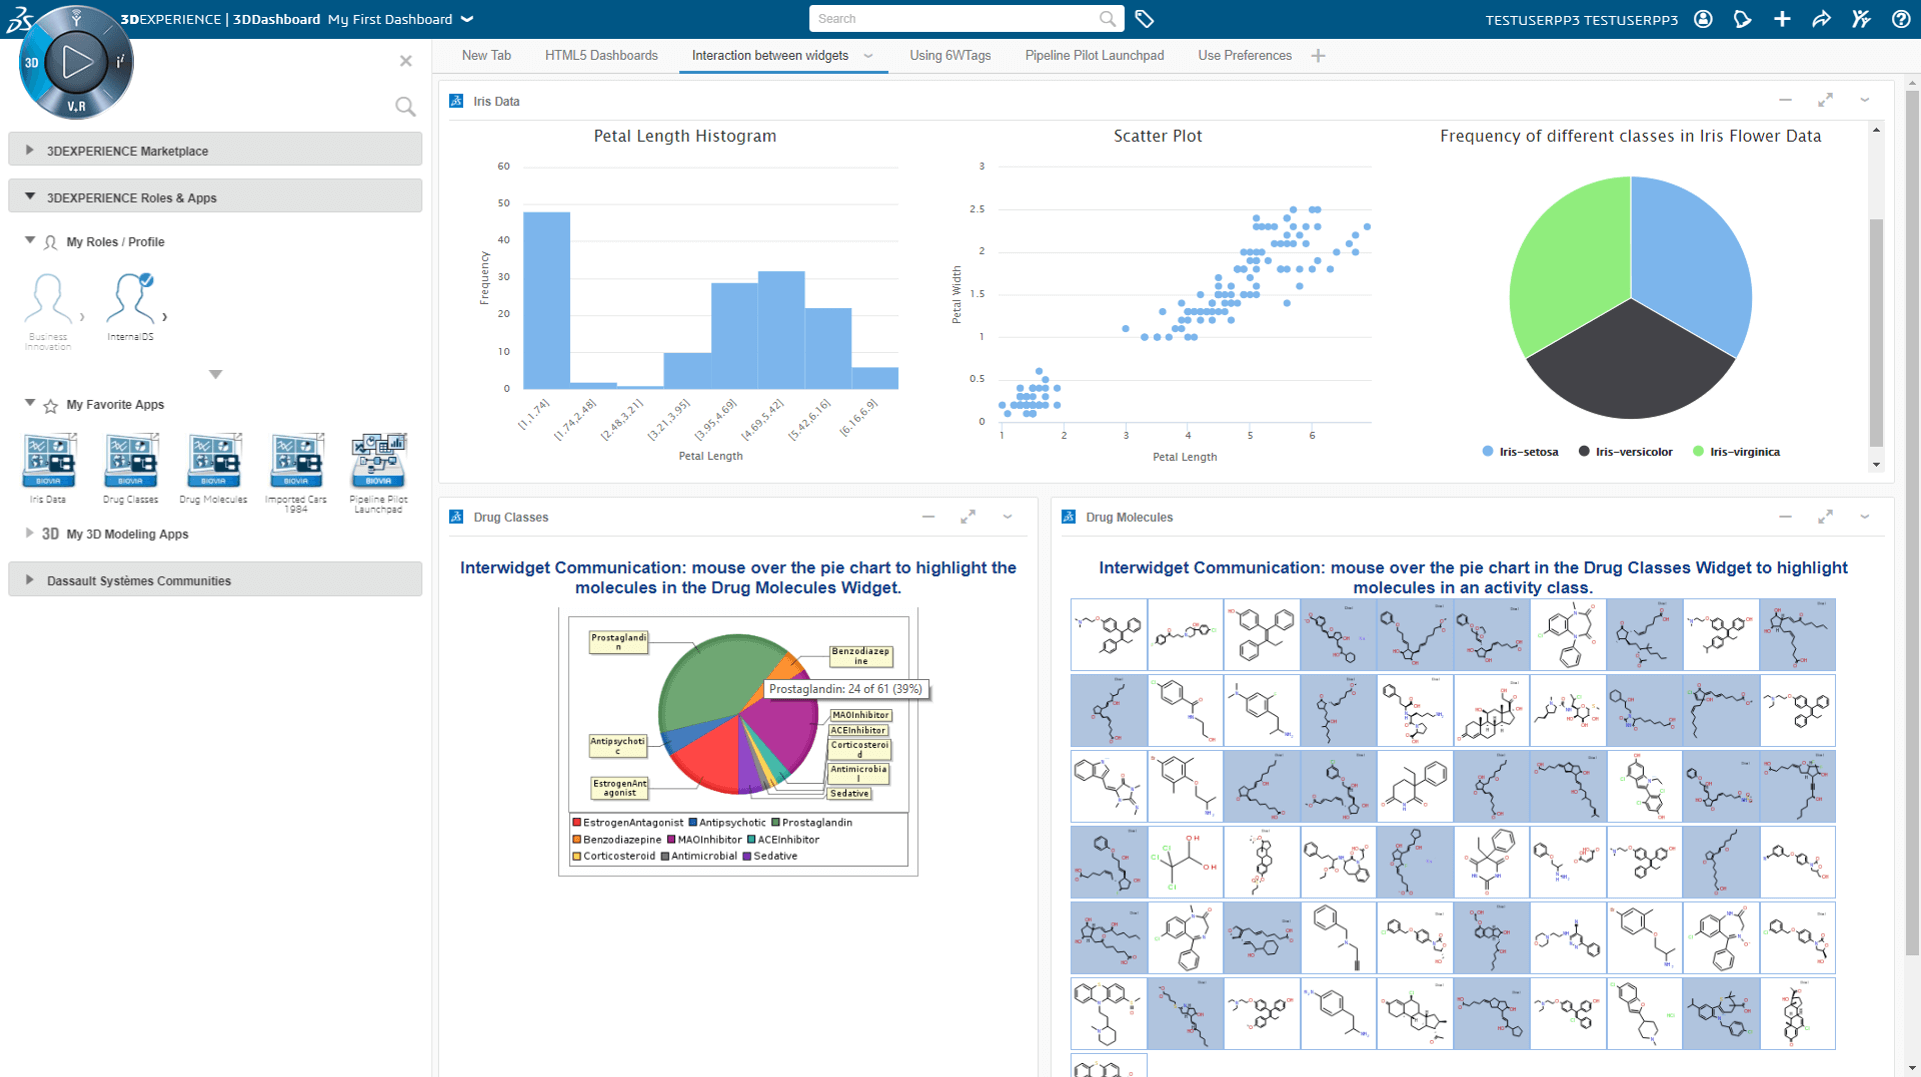Select the Business Innovation role
The image size is (1921, 1077).
coord(48,312)
